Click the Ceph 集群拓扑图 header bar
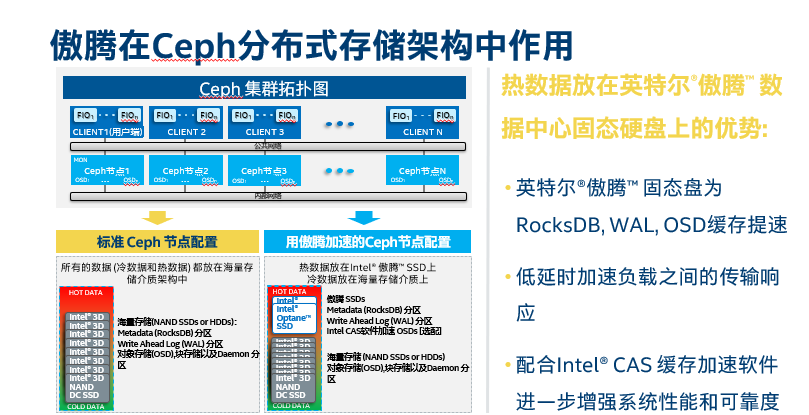Image resolution: width=809 pixels, height=415 pixels. coord(264,88)
